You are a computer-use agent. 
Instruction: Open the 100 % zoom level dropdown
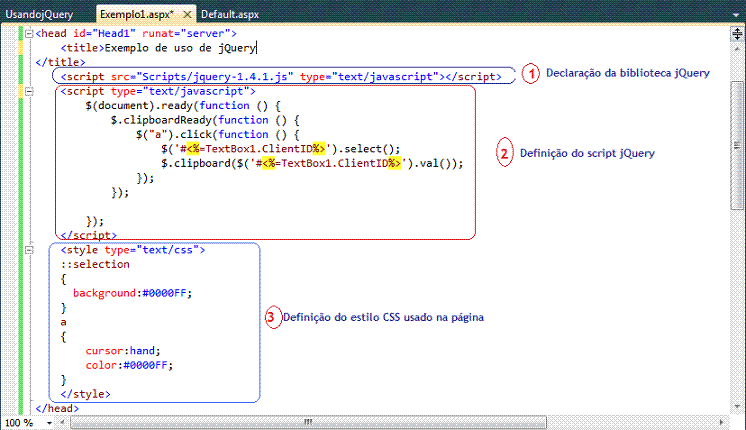pyautogui.click(x=49, y=423)
